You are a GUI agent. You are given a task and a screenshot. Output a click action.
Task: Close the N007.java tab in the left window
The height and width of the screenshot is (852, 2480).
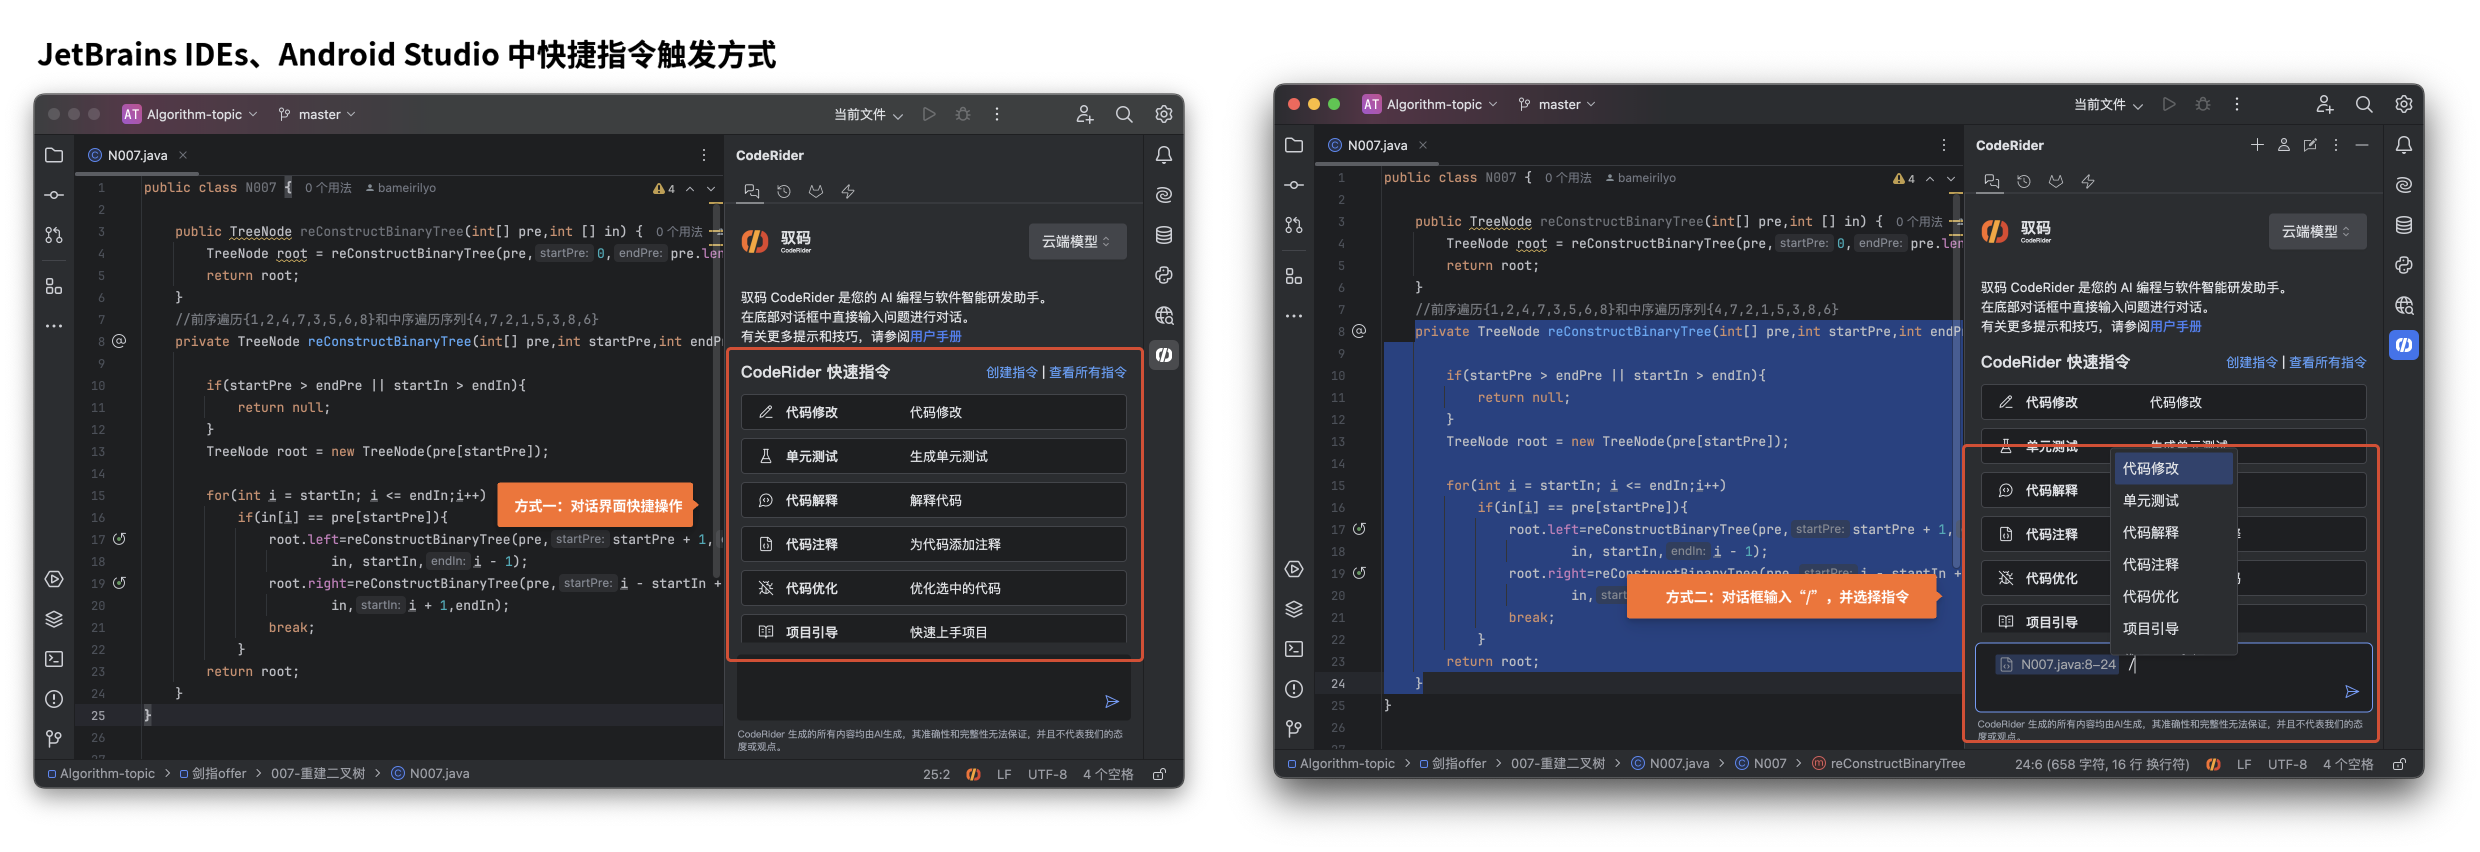pos(183,155)
